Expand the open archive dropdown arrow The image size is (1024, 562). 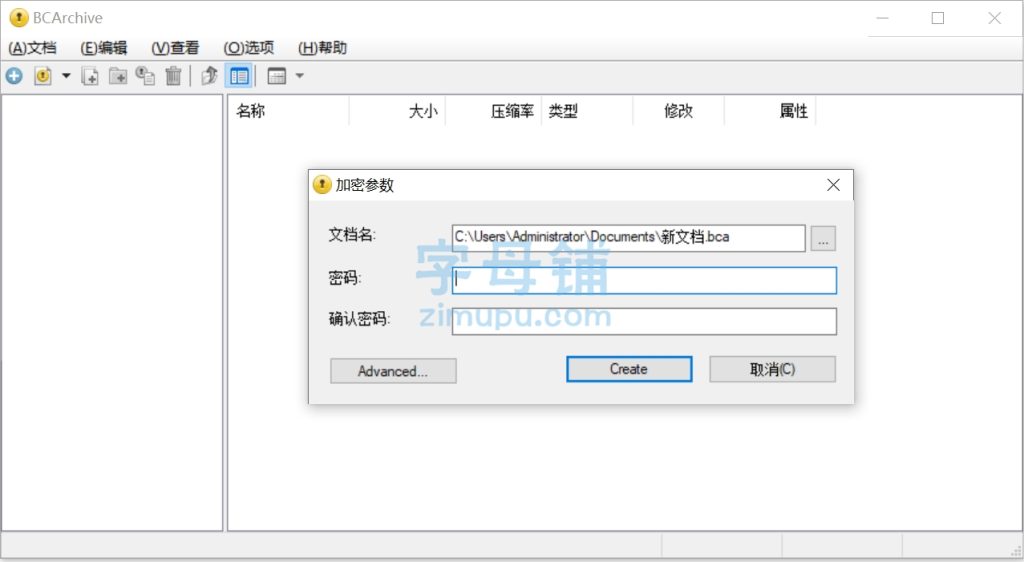(x=66, y=76)
